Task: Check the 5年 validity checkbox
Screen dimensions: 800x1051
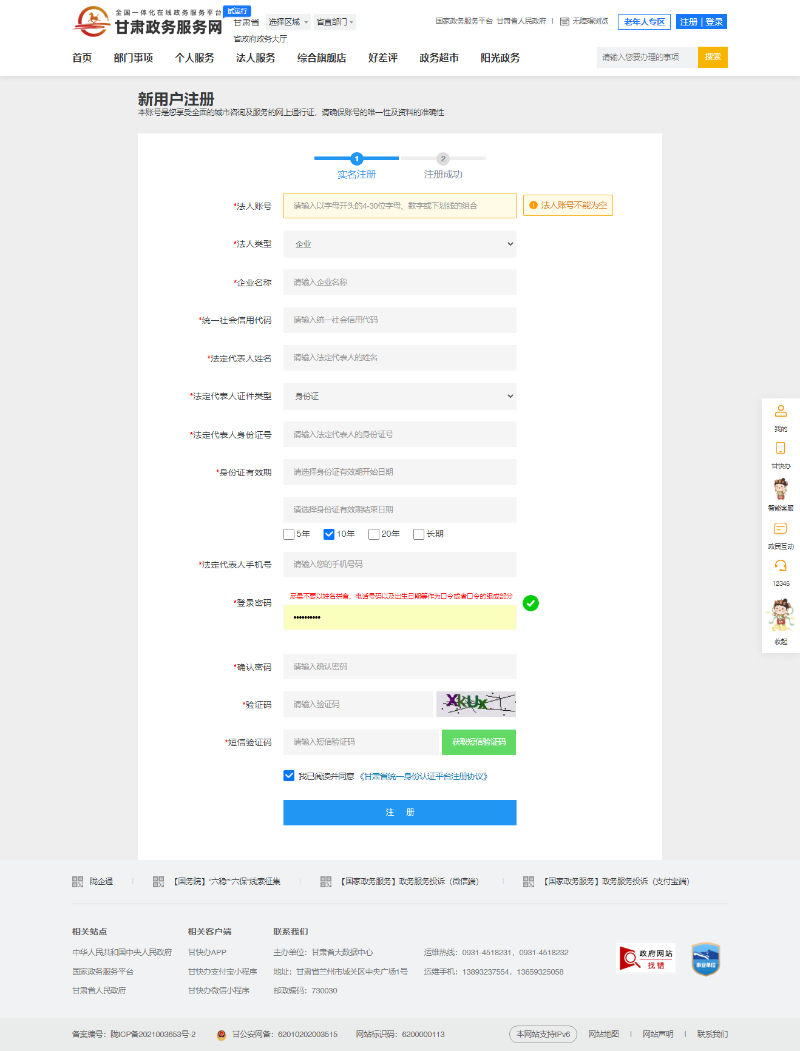Action: [289, 534]
